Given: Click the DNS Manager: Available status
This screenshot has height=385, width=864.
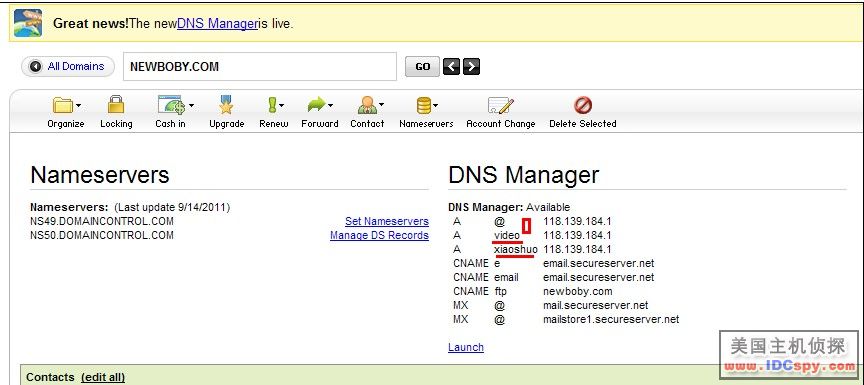Looking at the screenshot, I should pos(509,208).
